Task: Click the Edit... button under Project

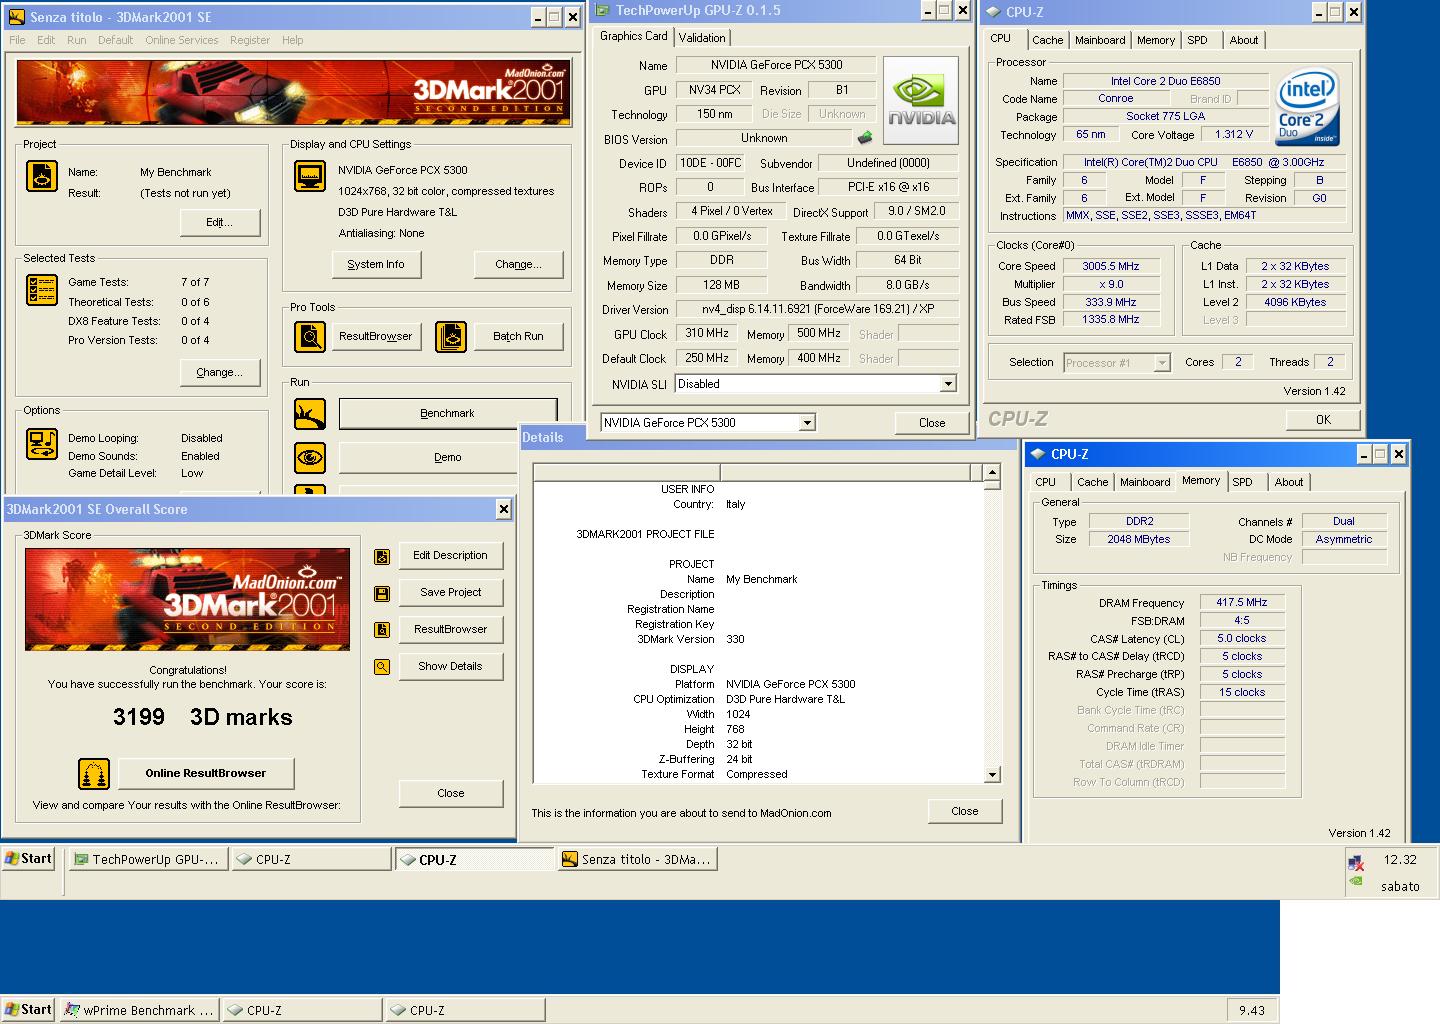Action: (219, 222)
